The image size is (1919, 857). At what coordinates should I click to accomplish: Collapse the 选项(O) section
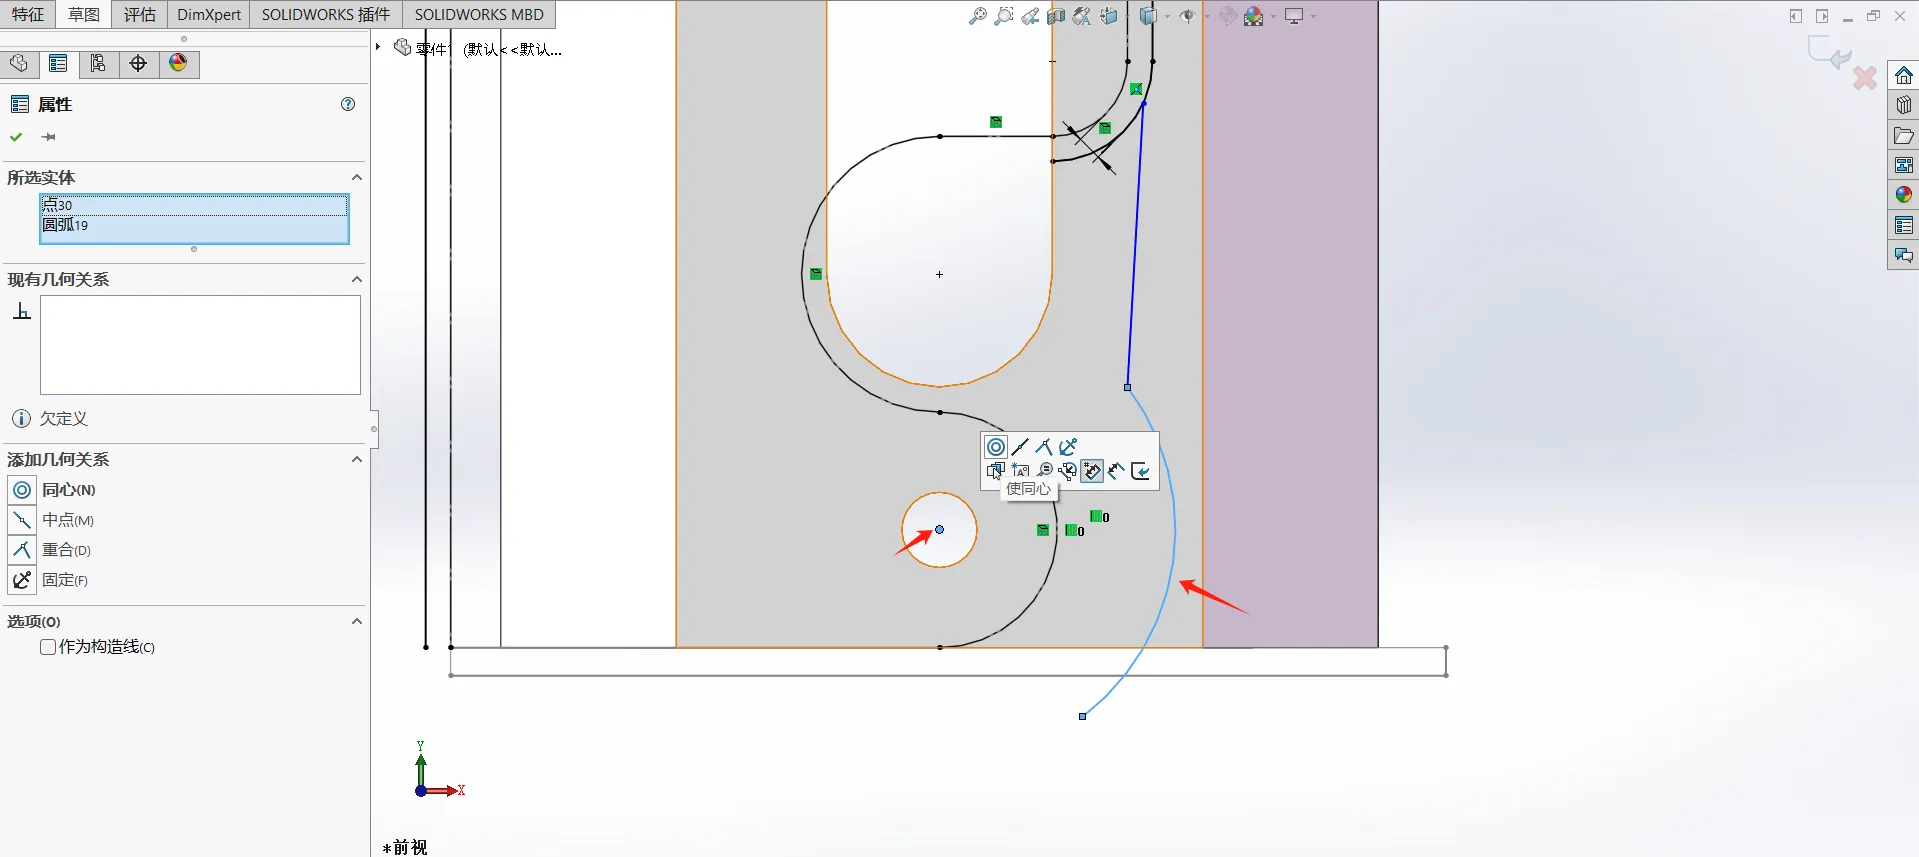(356, 621)
